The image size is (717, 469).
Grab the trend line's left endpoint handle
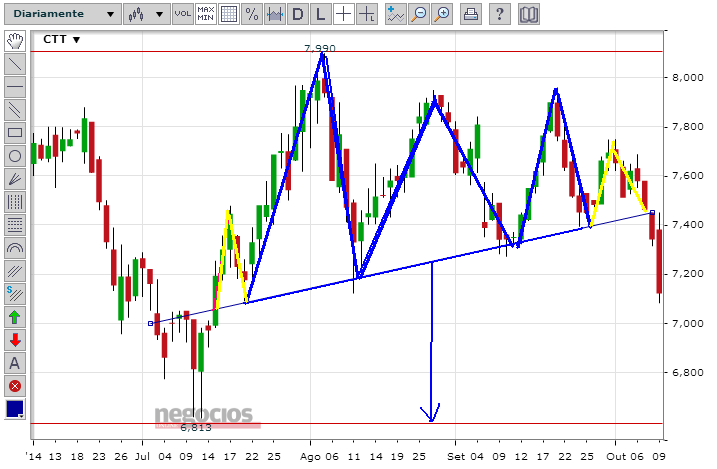150,324
